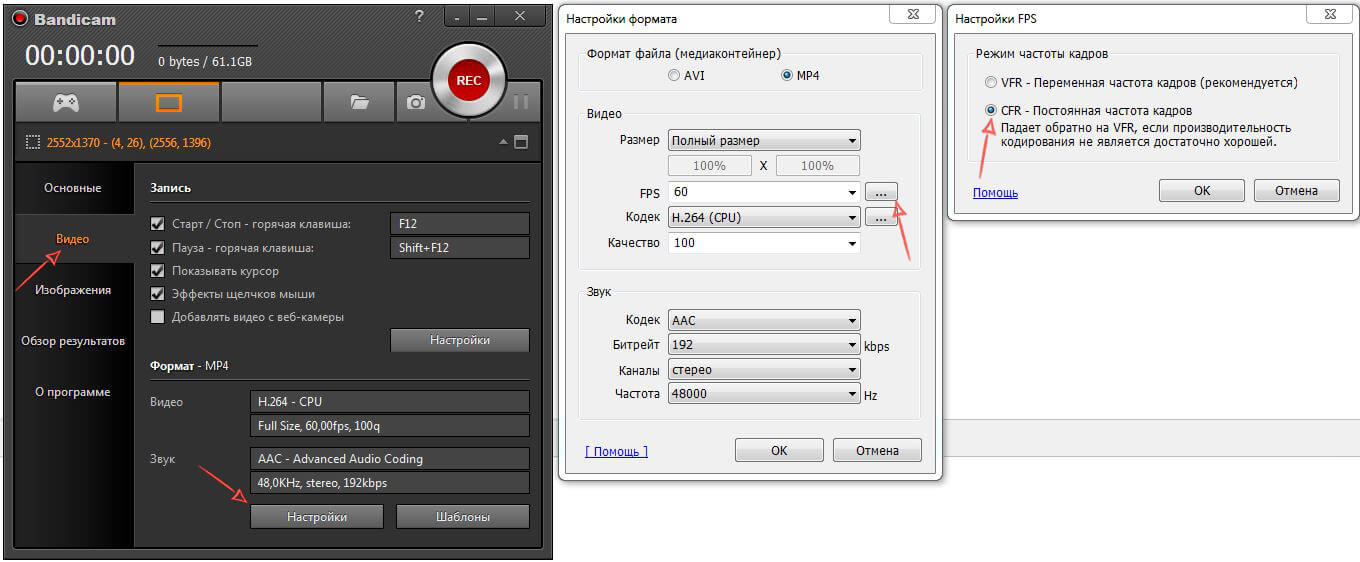Open [ Помощь ] link in format dialog
The height and width of the screenshot is (562, 1360).
tap(616, 451)
